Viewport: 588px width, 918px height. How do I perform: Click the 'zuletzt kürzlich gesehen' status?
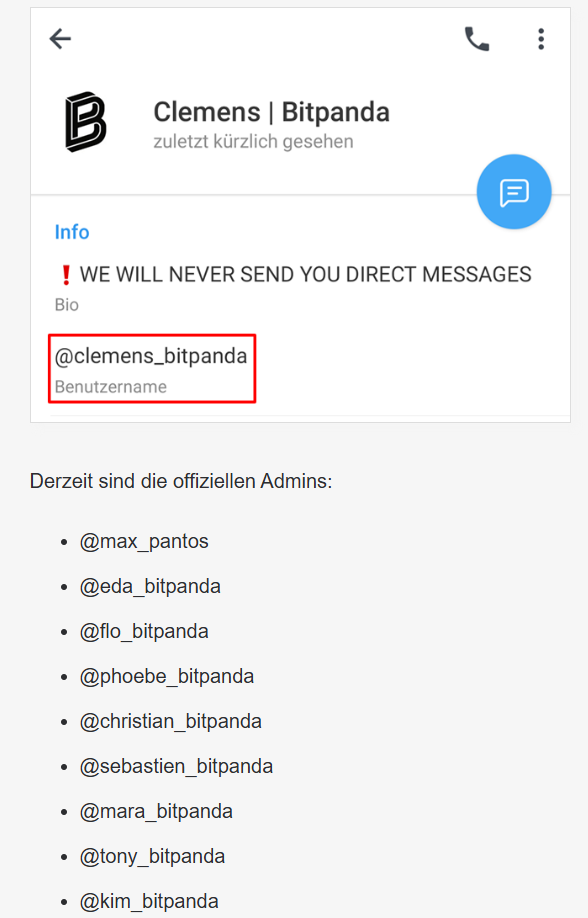[253, 141]
